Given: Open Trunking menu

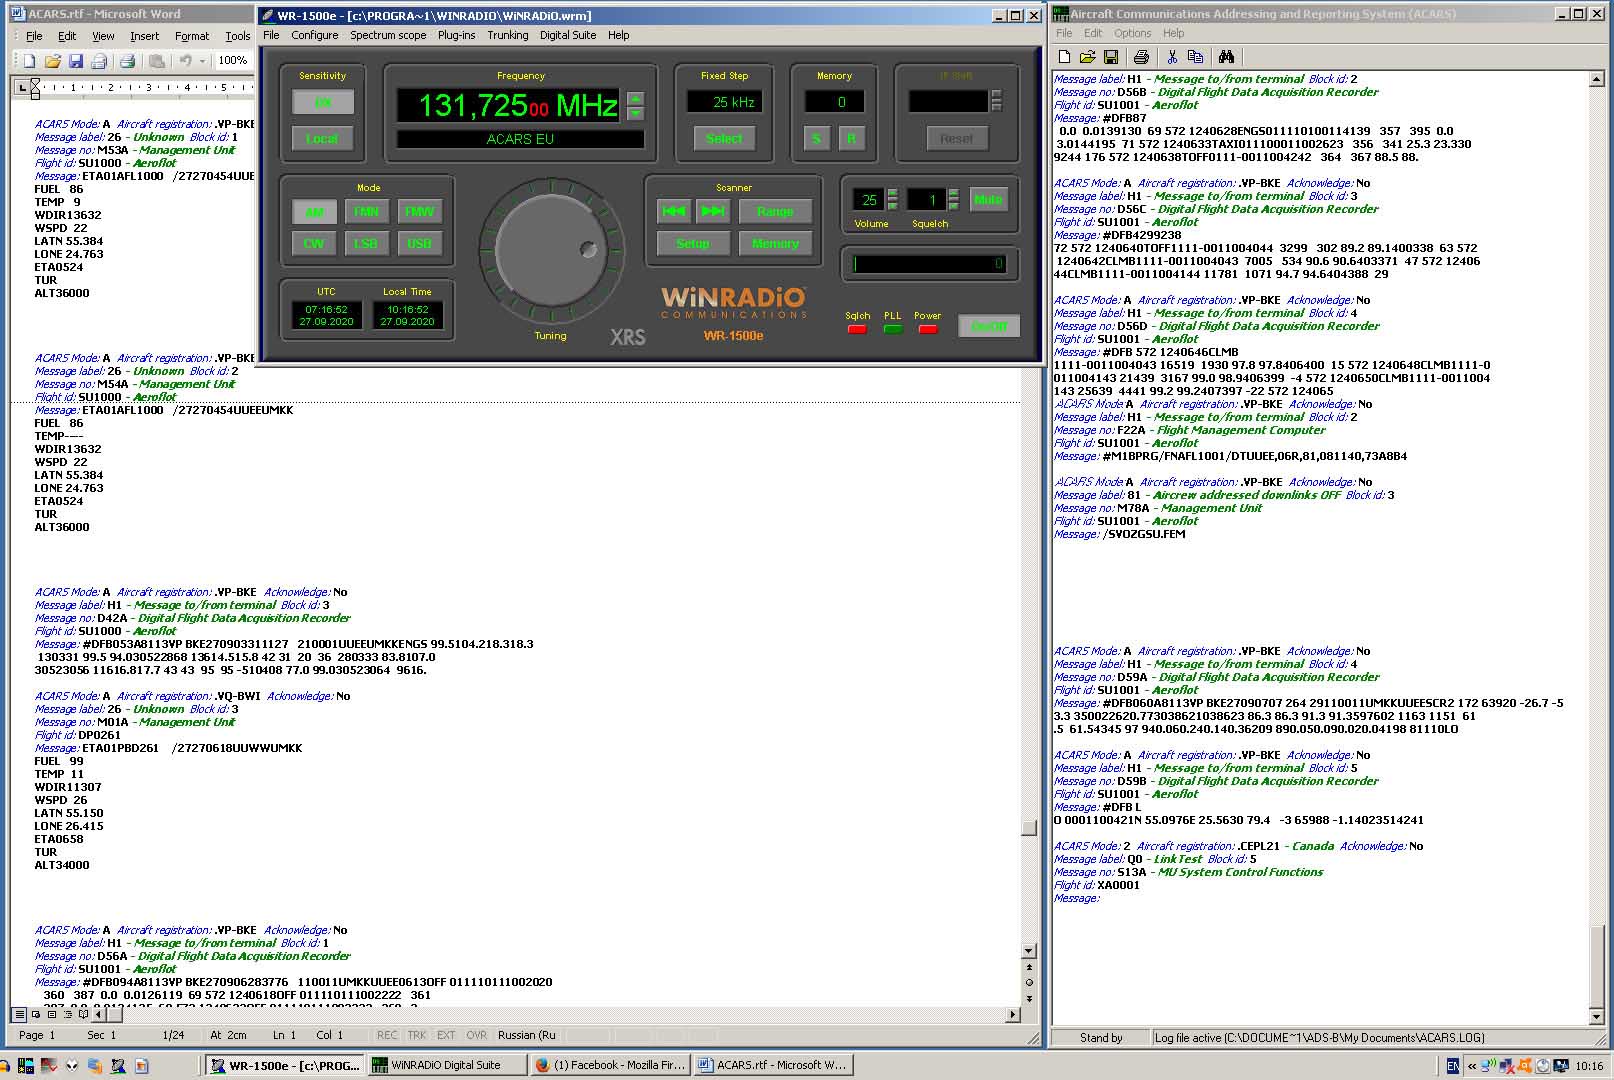Looking at the screenshot, I should (x=508, y=35).
